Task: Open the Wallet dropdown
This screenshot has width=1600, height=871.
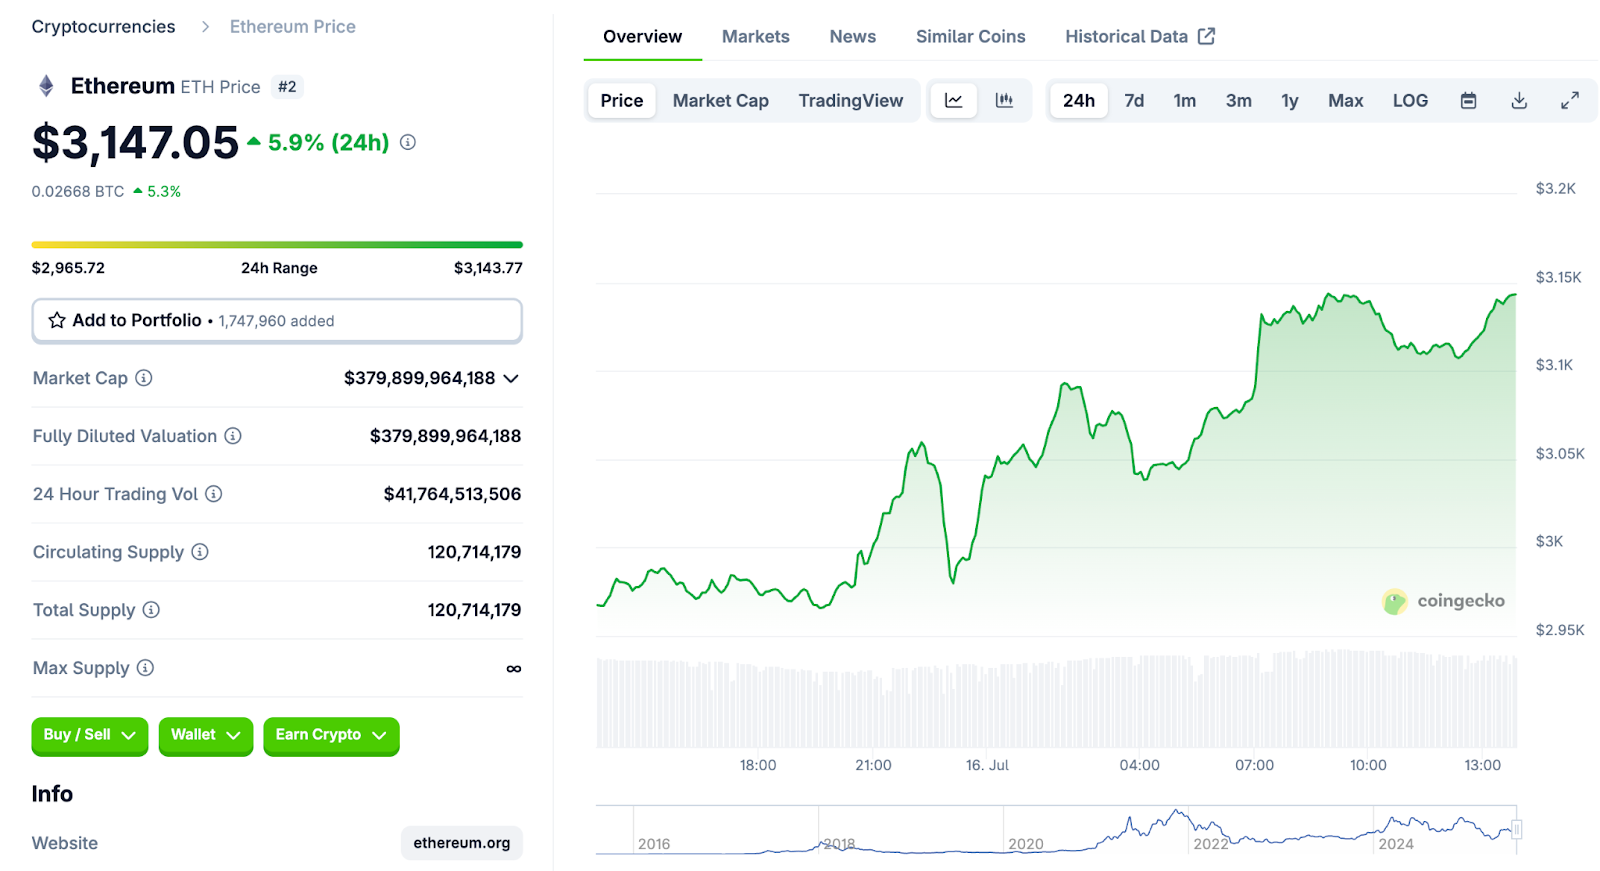Action: (x=206, y=735)
